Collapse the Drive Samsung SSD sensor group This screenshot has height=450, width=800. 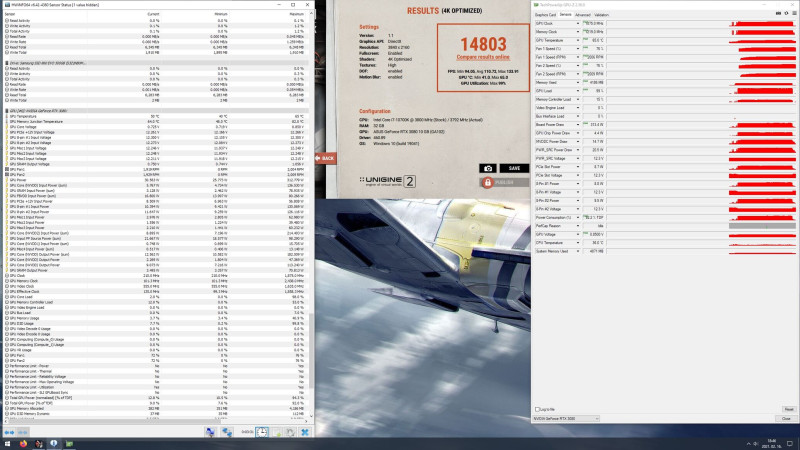7,63
